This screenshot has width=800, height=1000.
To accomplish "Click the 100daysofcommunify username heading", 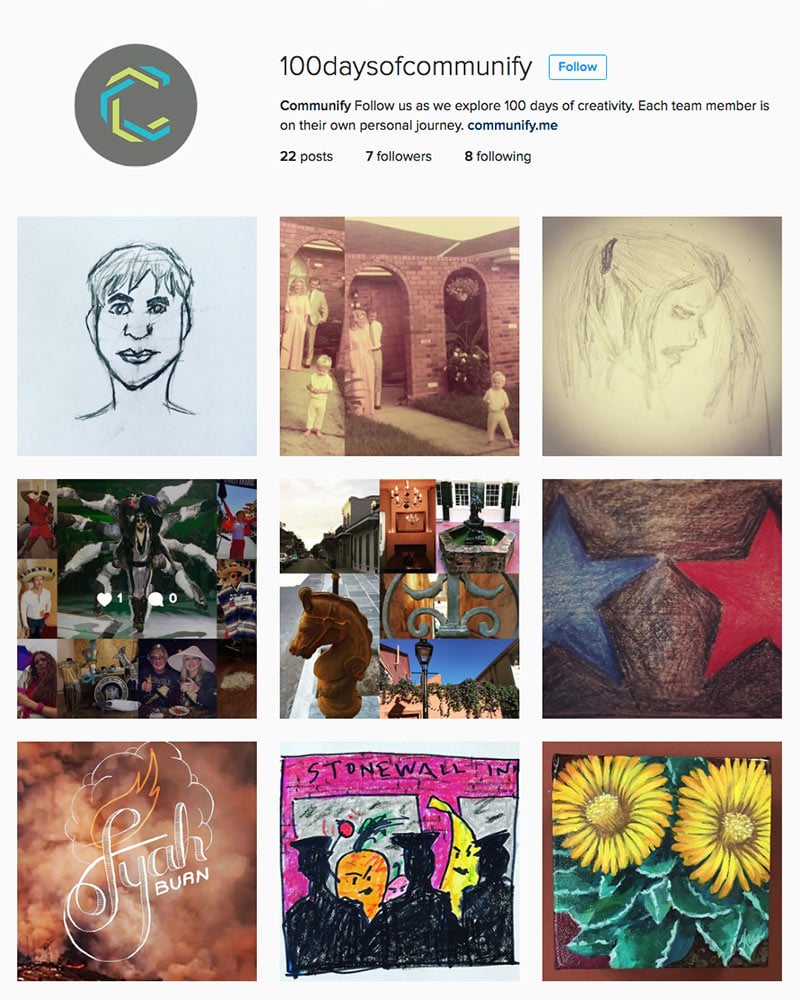I will pyautogui.click(x=406, y=66).
